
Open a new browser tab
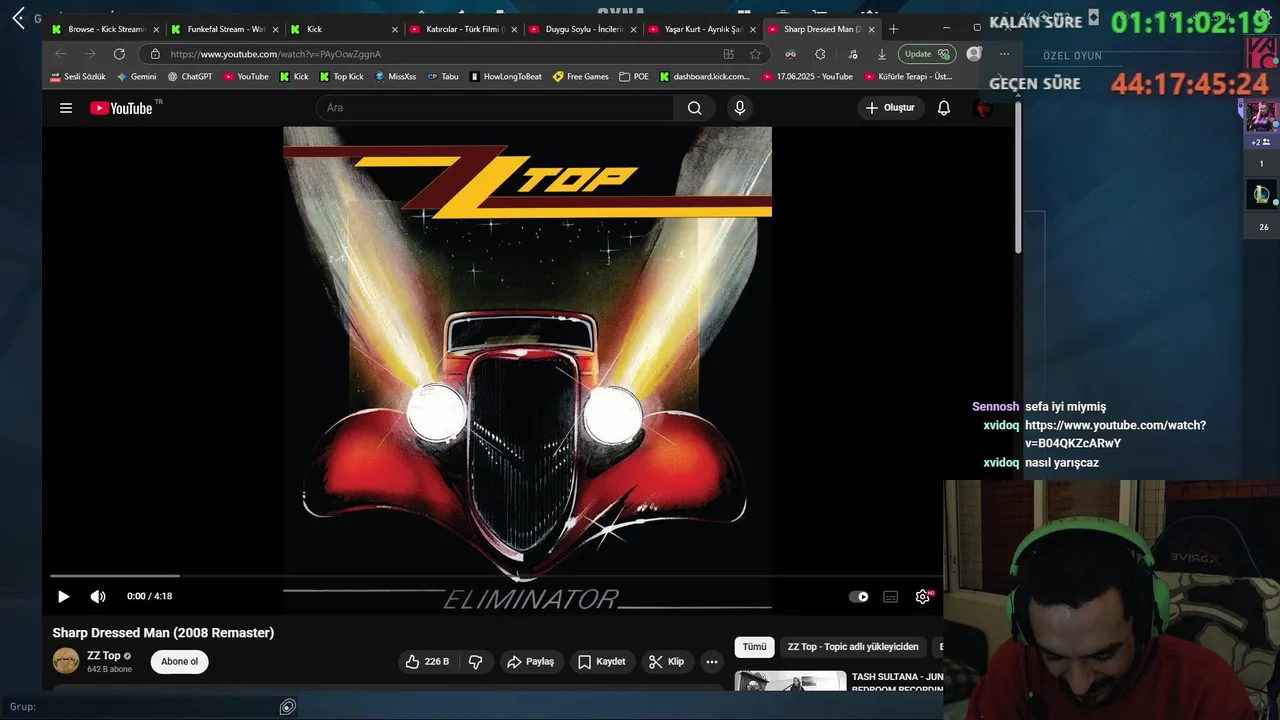click(x=893, y=29)
